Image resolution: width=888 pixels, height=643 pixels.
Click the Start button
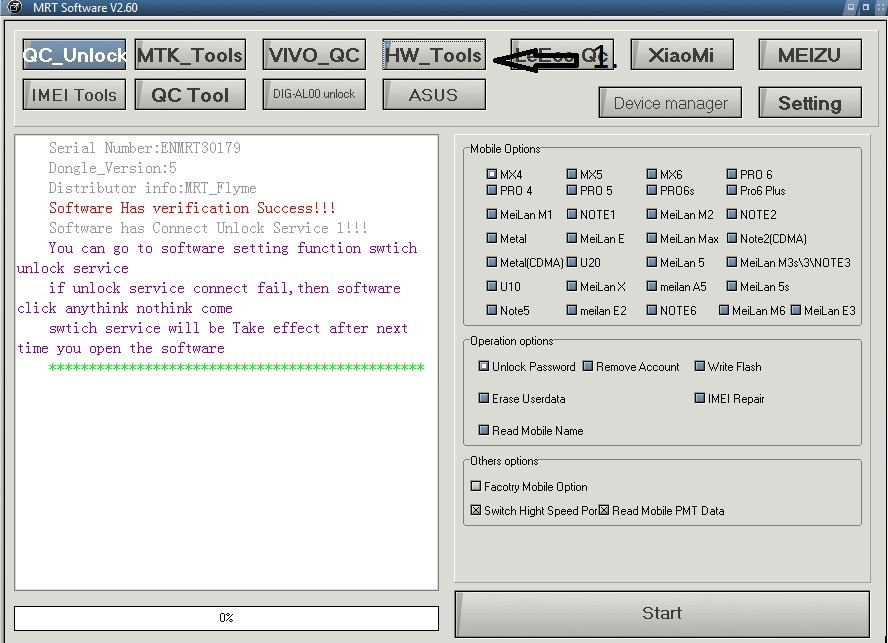click(662, 615)
